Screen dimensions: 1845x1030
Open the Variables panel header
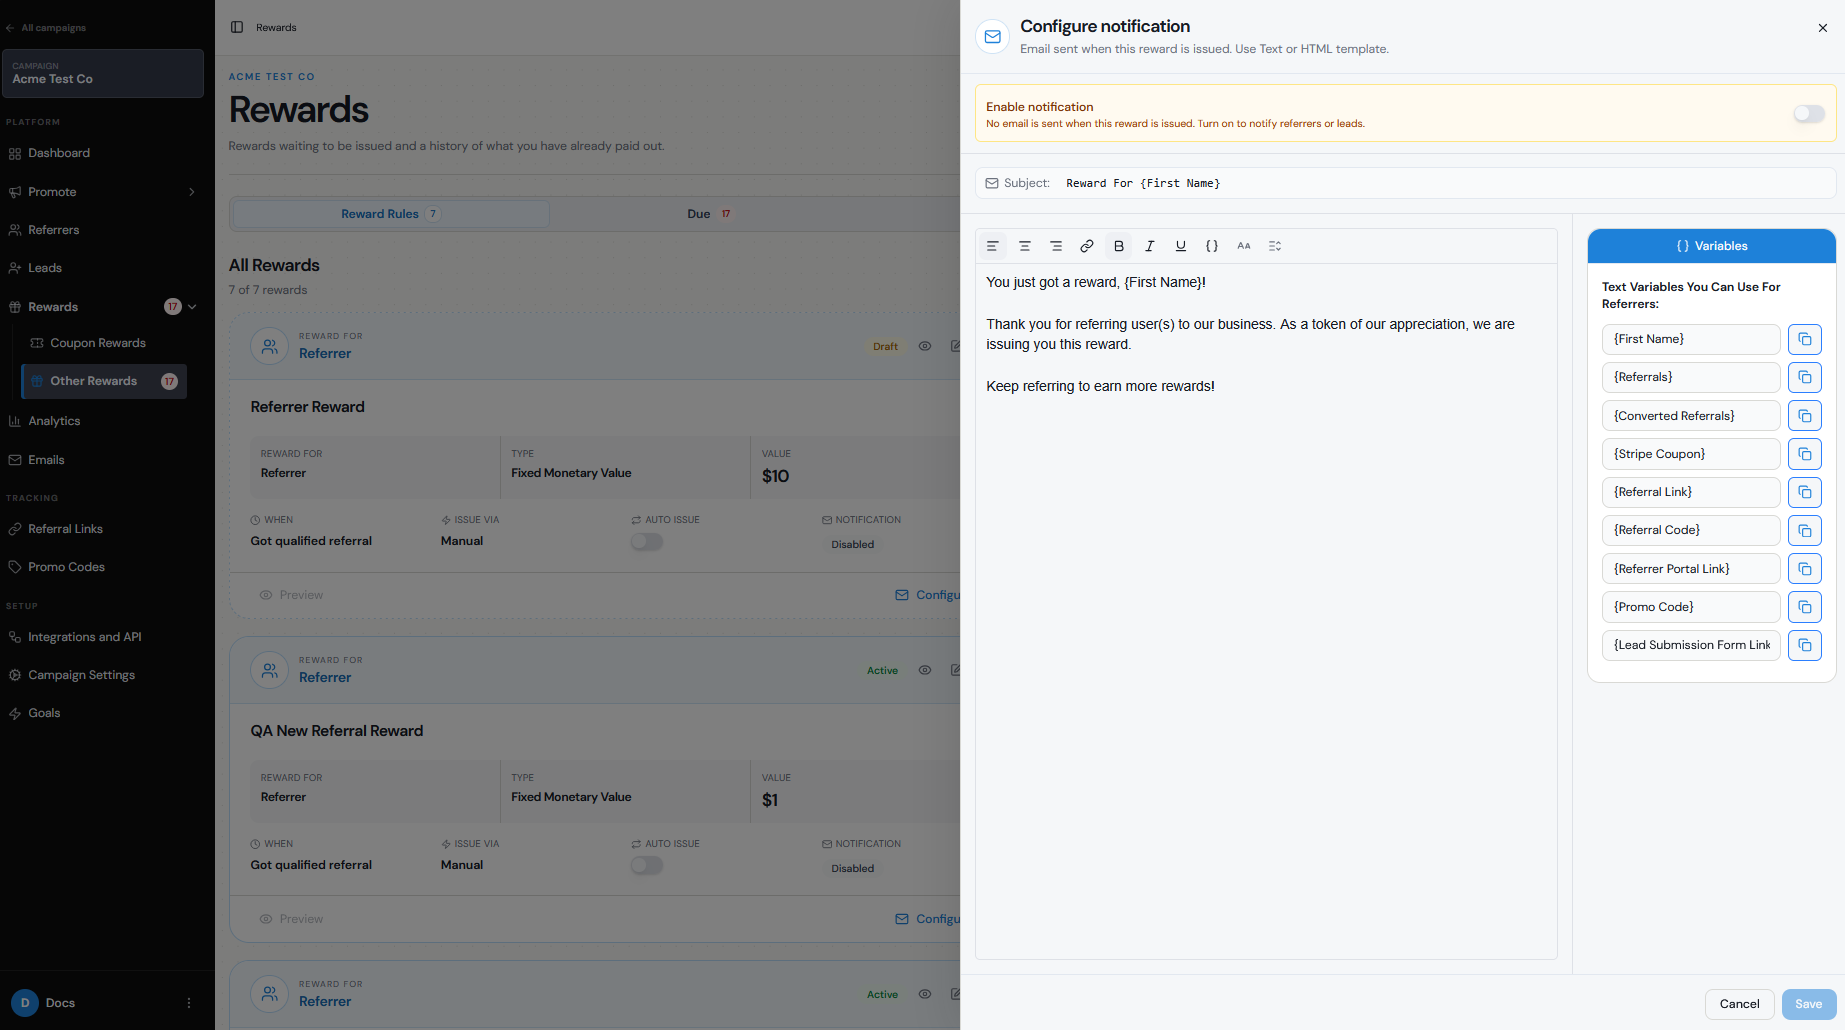[1711, 246]
